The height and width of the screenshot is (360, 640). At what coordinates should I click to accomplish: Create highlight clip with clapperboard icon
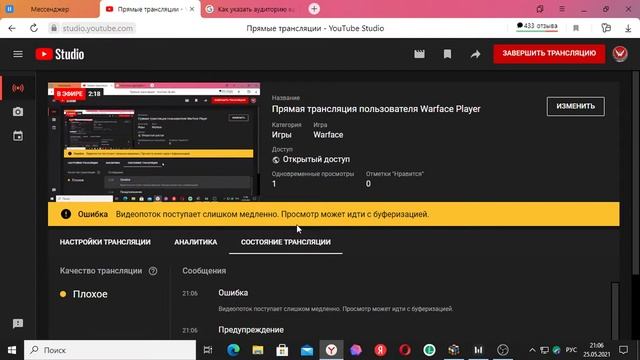click(x=419, y=54)
